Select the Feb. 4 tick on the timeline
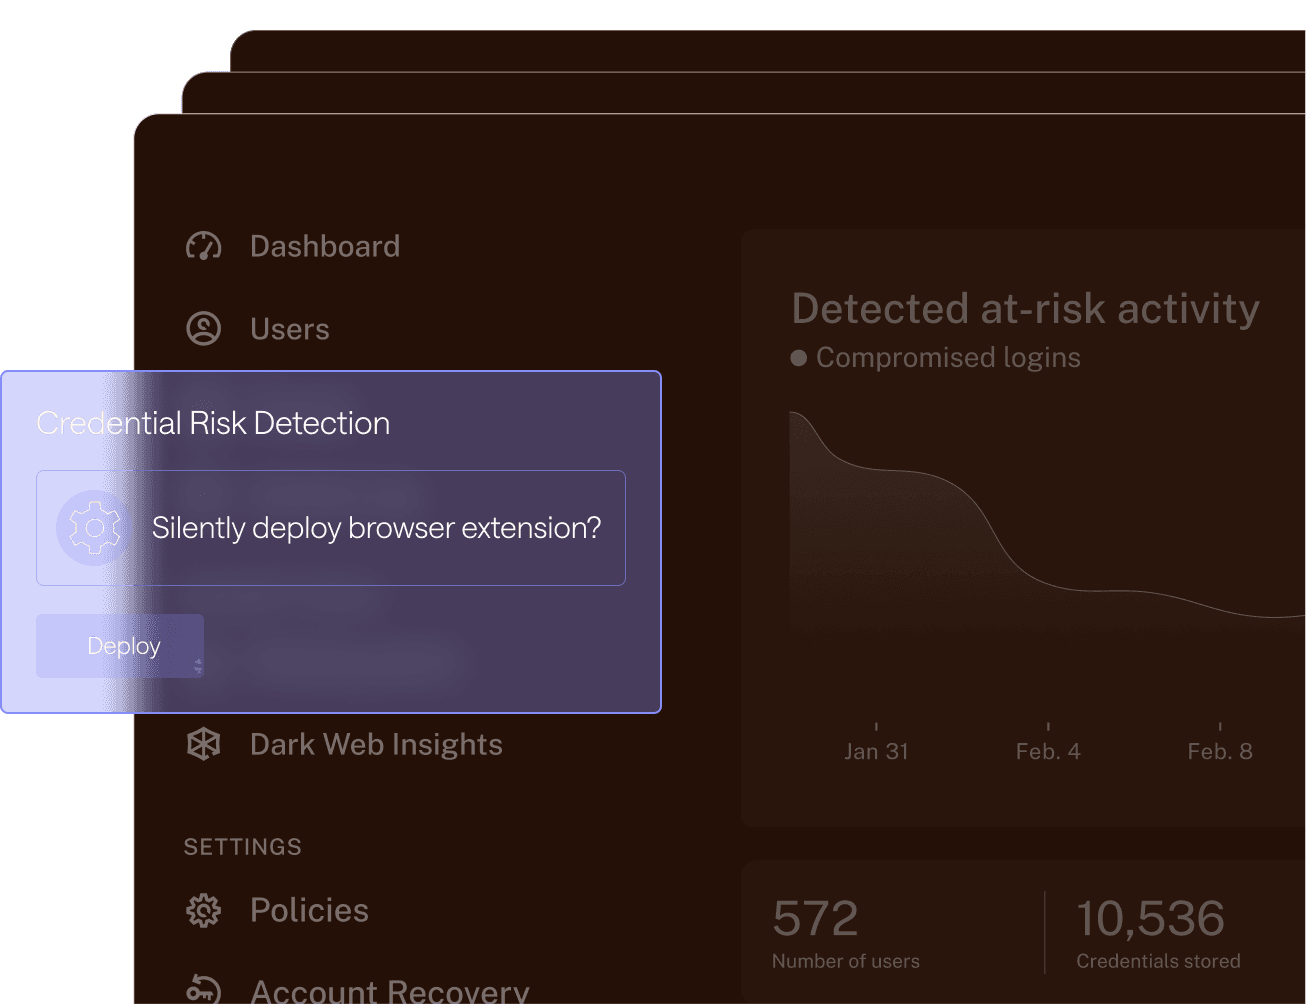The height and width of the screenshot is (1004, 1306). pyautogui.click(x=1047, y=750)
